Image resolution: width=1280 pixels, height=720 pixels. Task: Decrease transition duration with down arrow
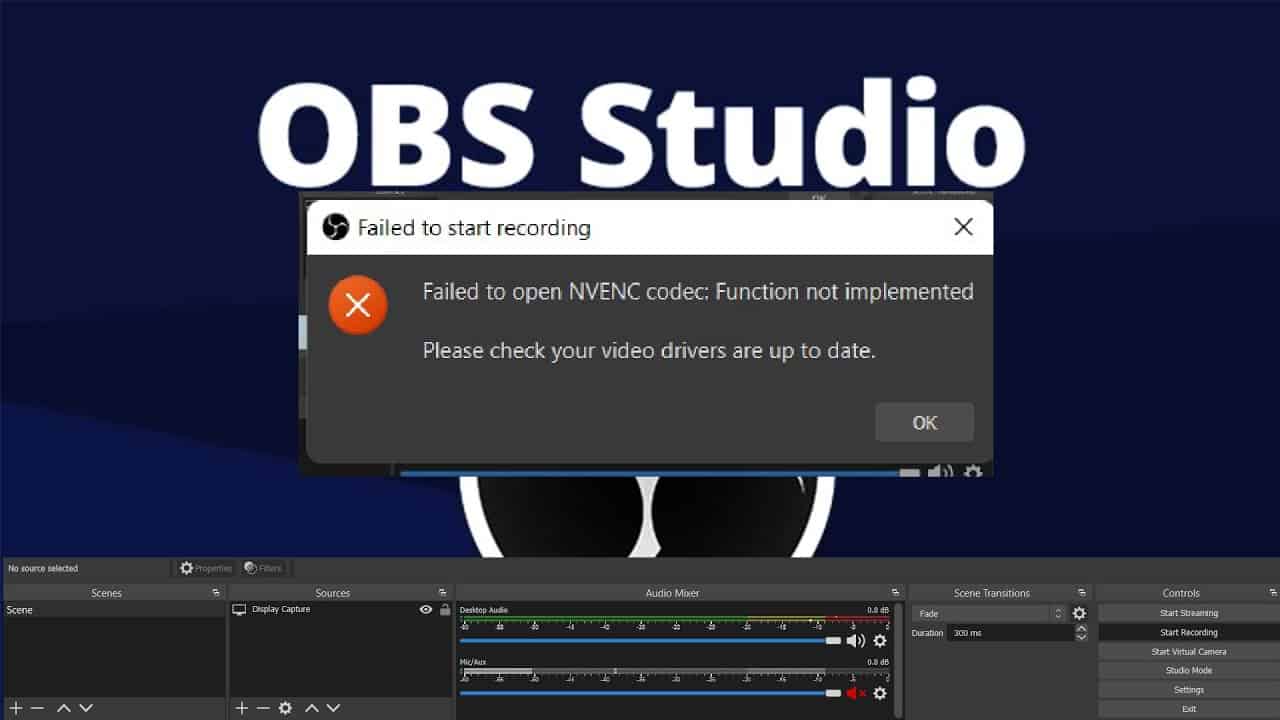[1081, 637]
